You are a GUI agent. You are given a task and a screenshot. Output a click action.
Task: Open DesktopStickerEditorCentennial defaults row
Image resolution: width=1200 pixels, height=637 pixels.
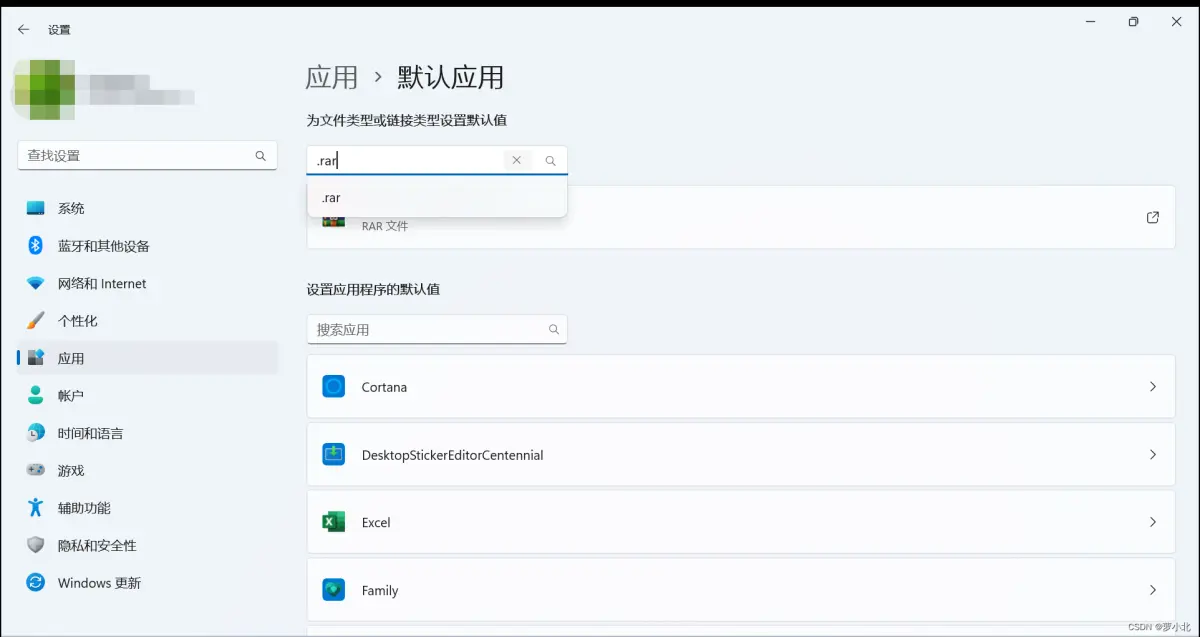tap(741, 455)
